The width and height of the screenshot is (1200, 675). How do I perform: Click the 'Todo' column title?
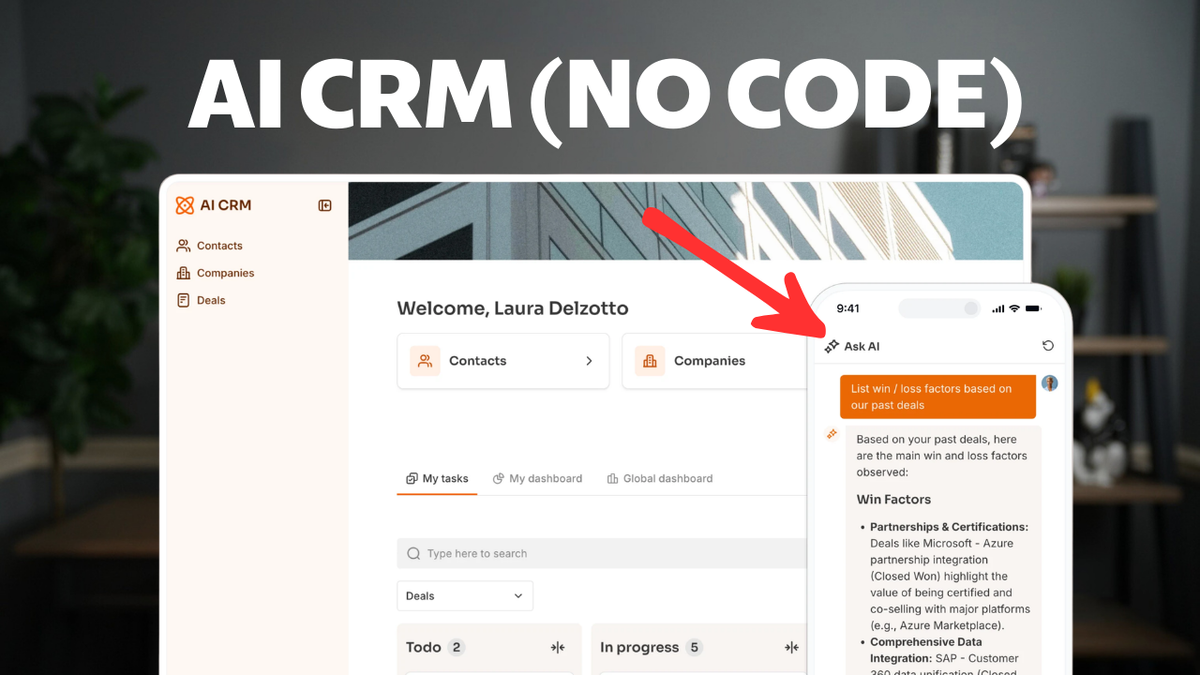point(423,647)
